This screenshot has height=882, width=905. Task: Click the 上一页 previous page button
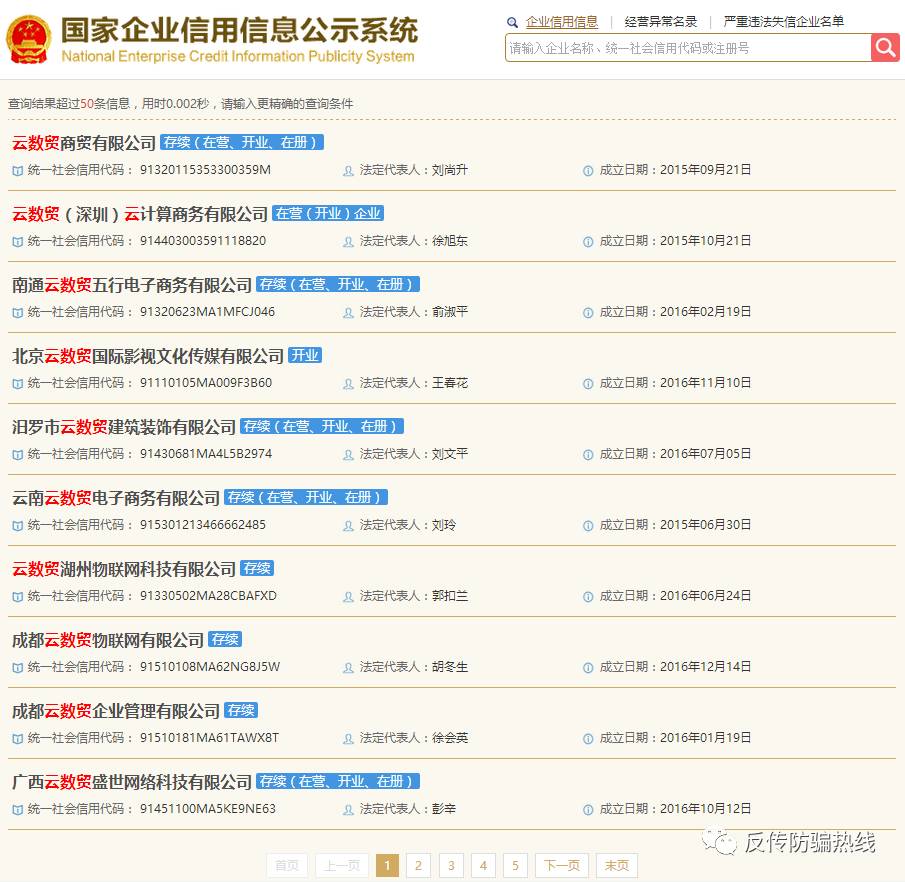pos(342,865)
